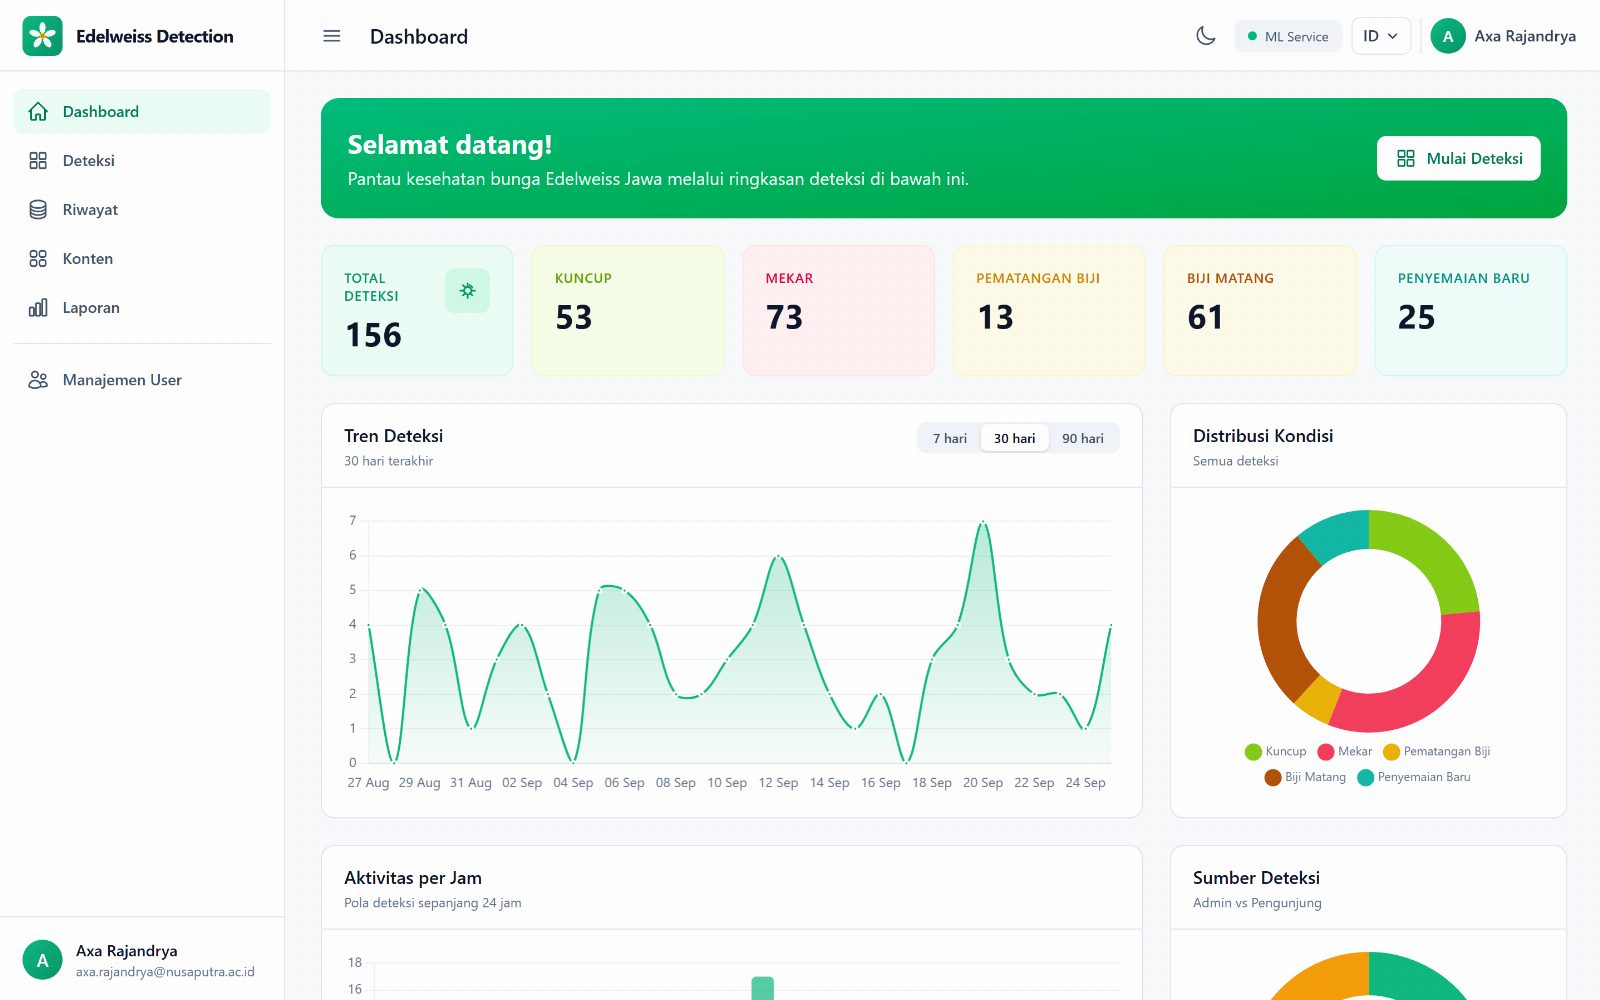Click the Aktivitas per Jam heading
Screen dimensions: 1600x1000
(413, 878)
